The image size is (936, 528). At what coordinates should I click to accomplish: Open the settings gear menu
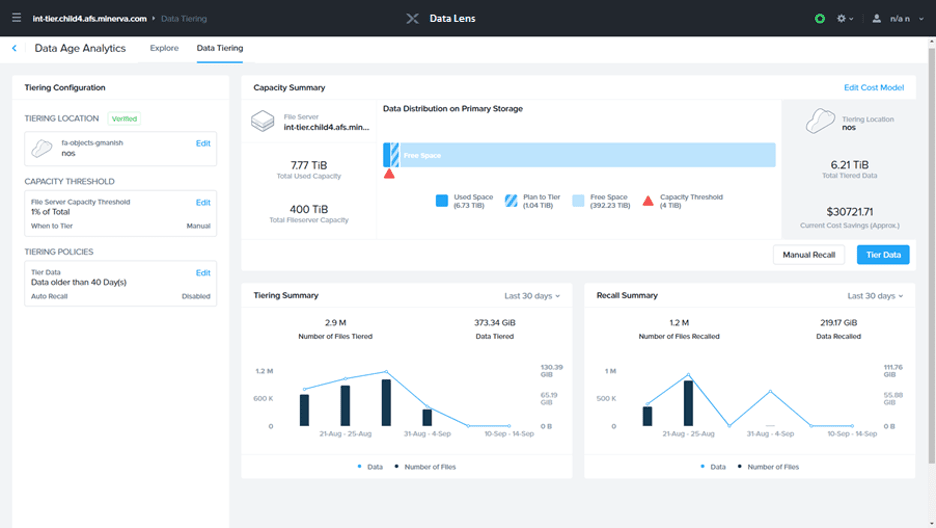[845, 18]
